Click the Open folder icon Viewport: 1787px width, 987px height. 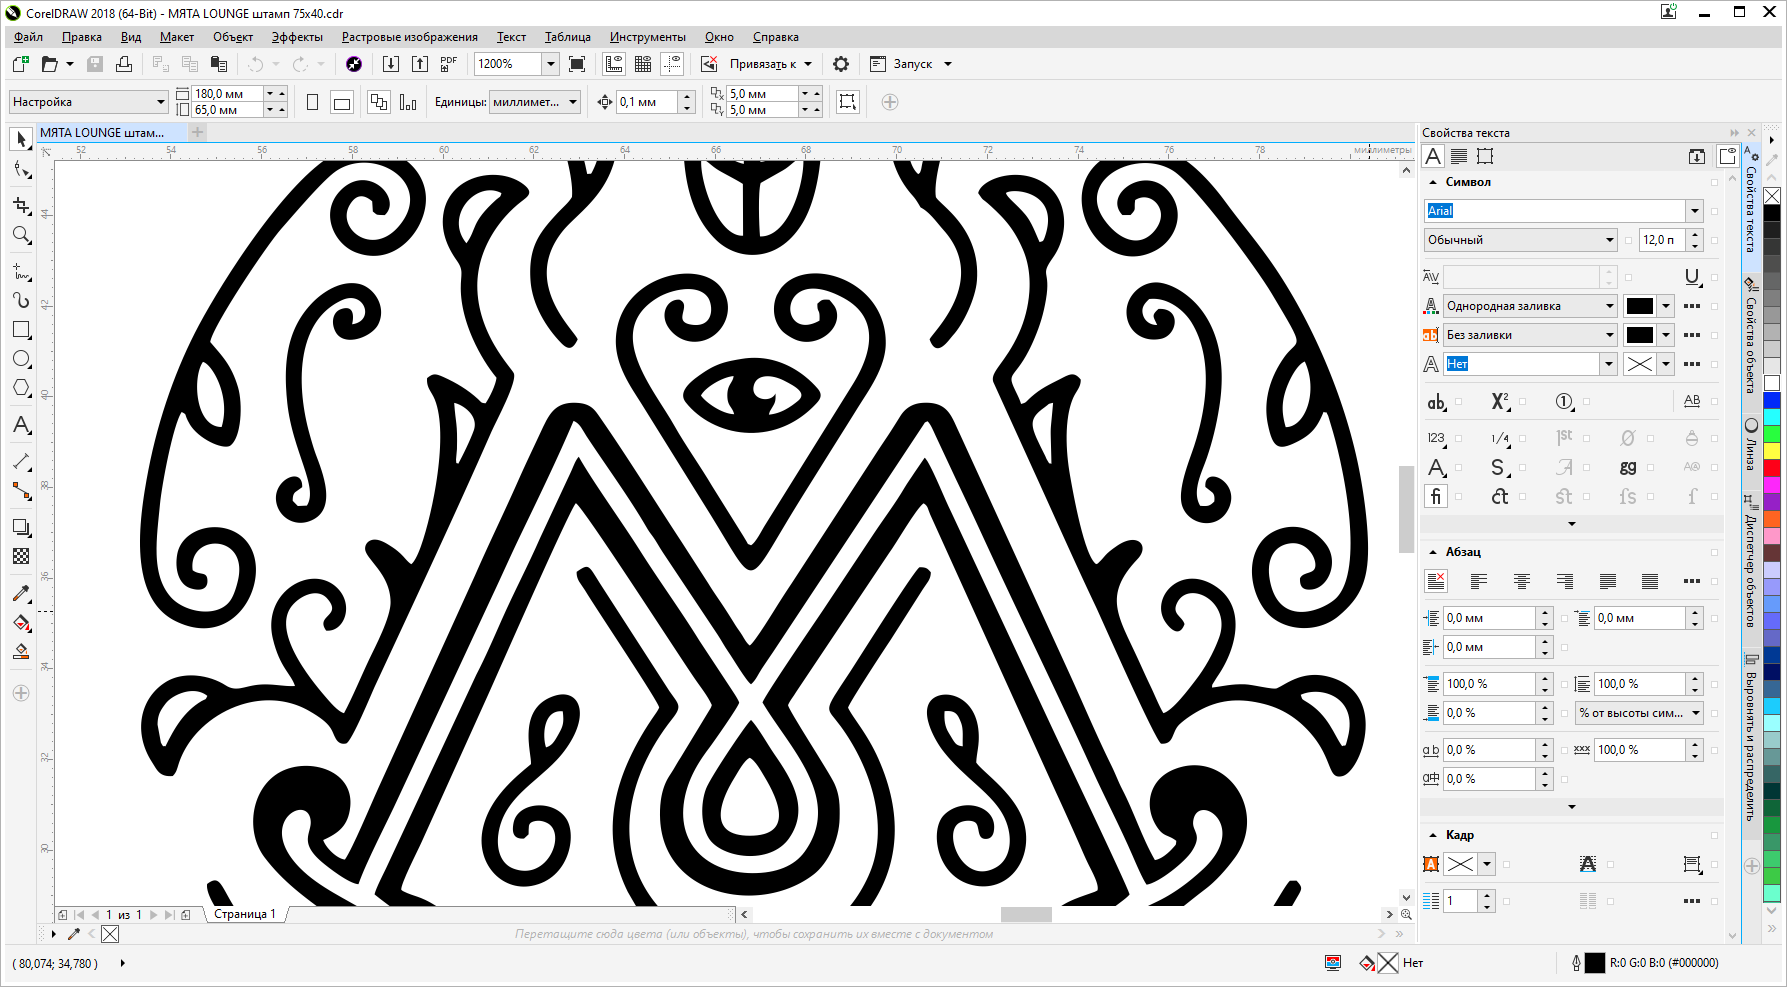click(50, 64)
